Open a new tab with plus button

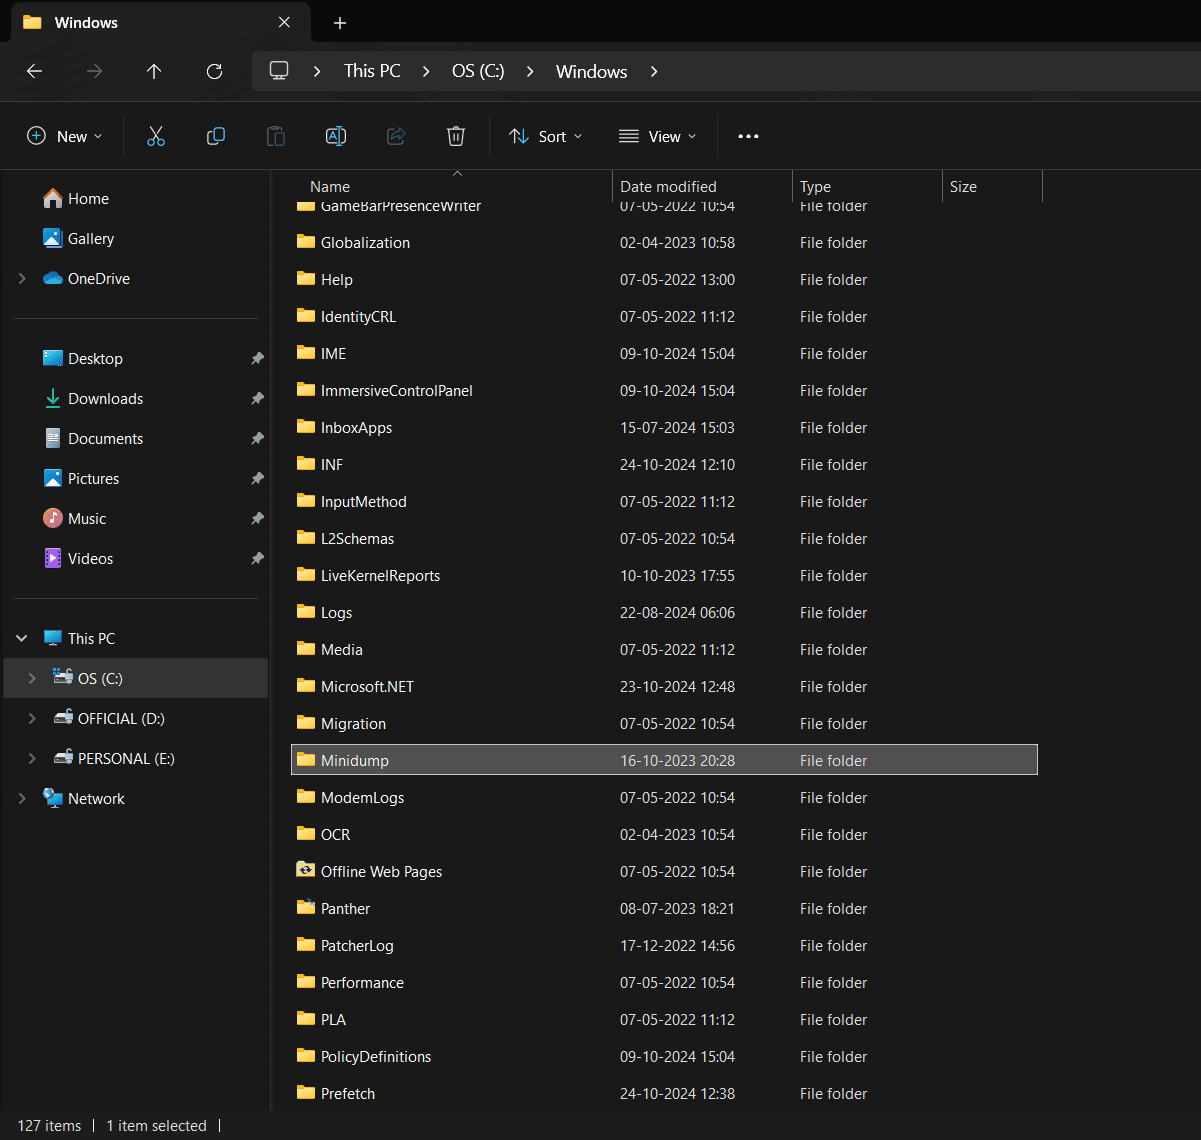point(340,23)
